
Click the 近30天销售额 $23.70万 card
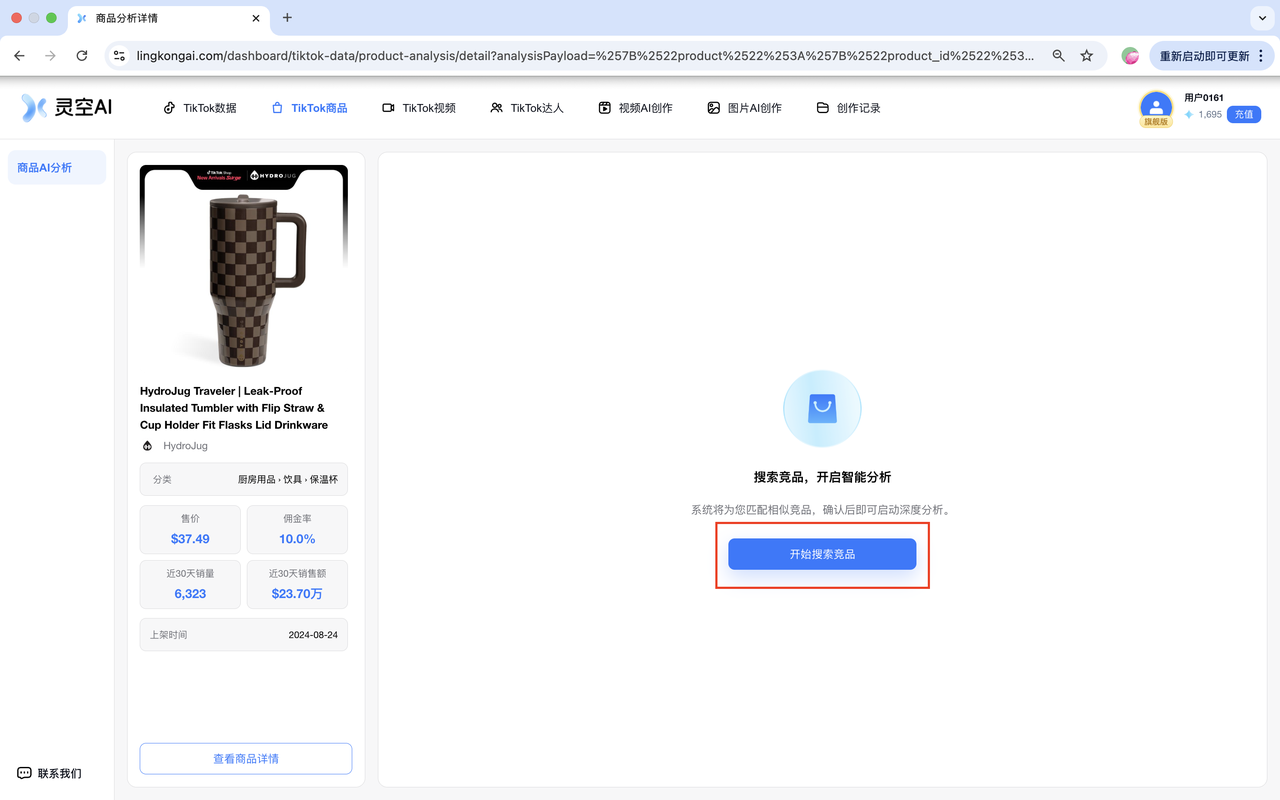pyautogui.click(x=297, y=584)
